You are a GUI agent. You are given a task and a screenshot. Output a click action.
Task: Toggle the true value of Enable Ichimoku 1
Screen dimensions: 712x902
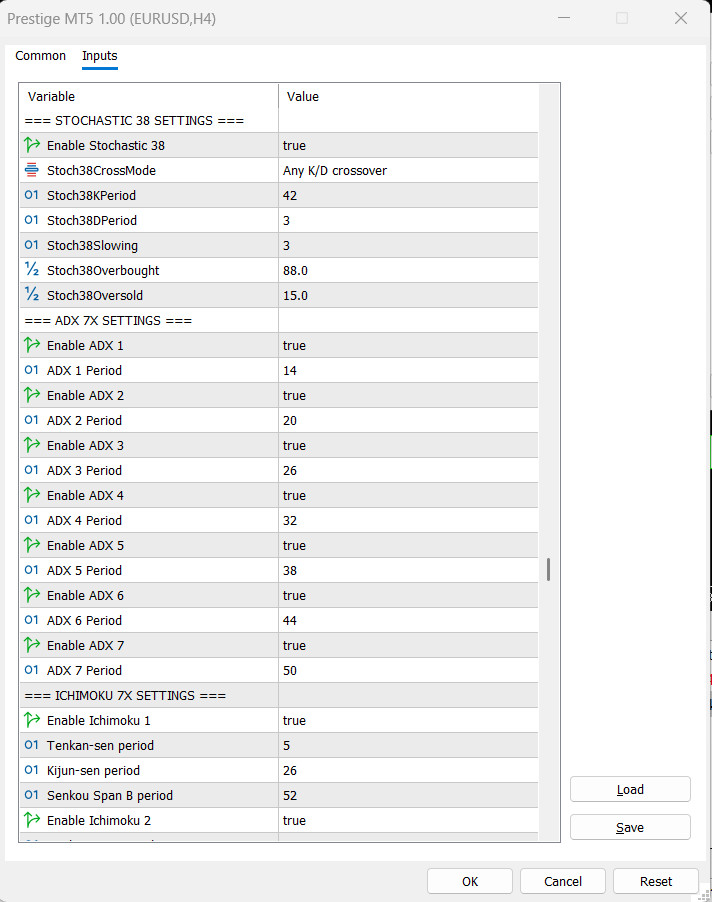click(408, 720)
